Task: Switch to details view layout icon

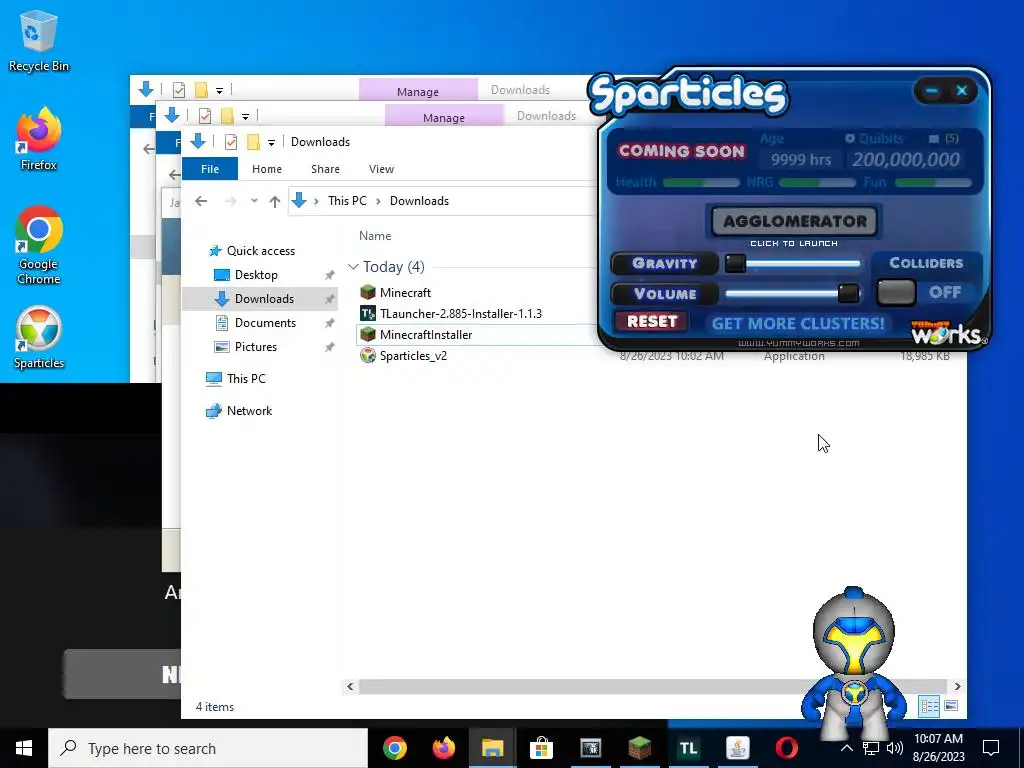Action: pos(929,706)
